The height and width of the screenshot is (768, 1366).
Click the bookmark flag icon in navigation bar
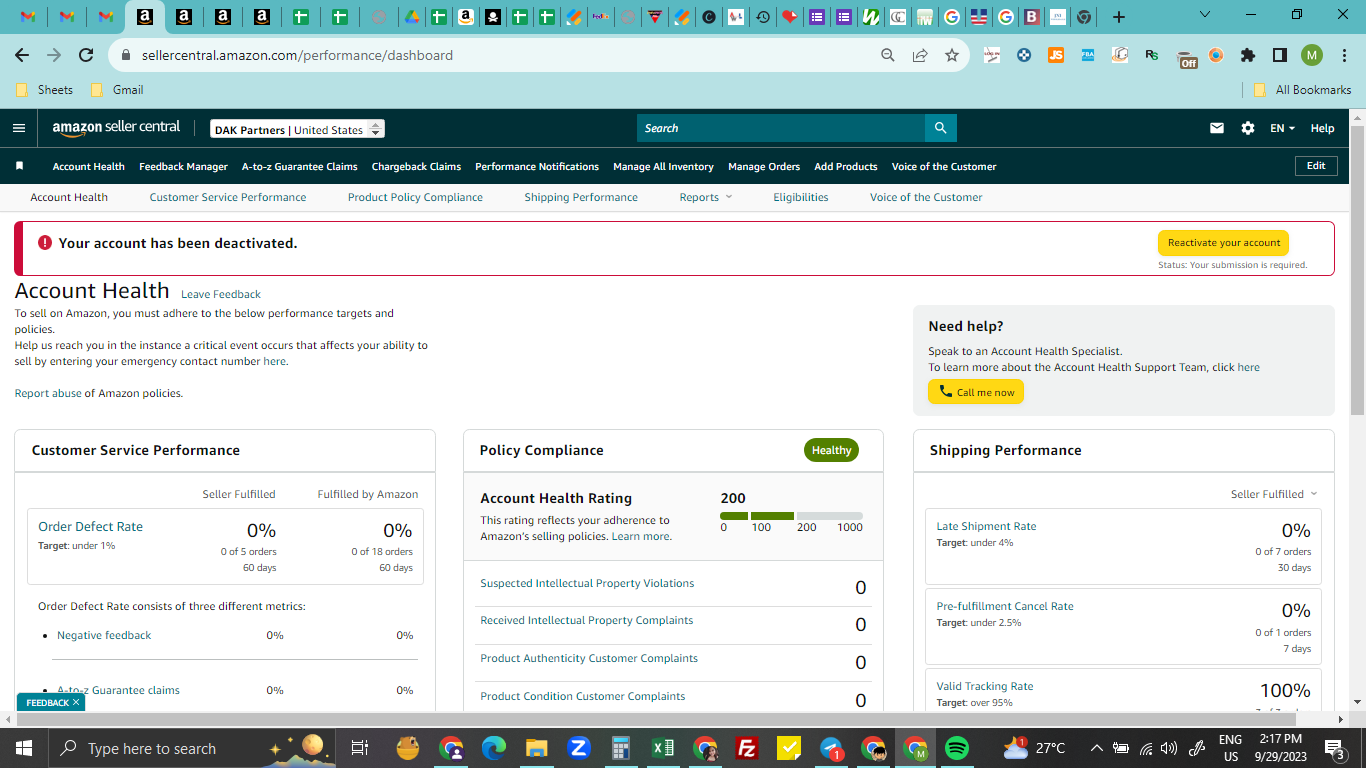(19, 166)
